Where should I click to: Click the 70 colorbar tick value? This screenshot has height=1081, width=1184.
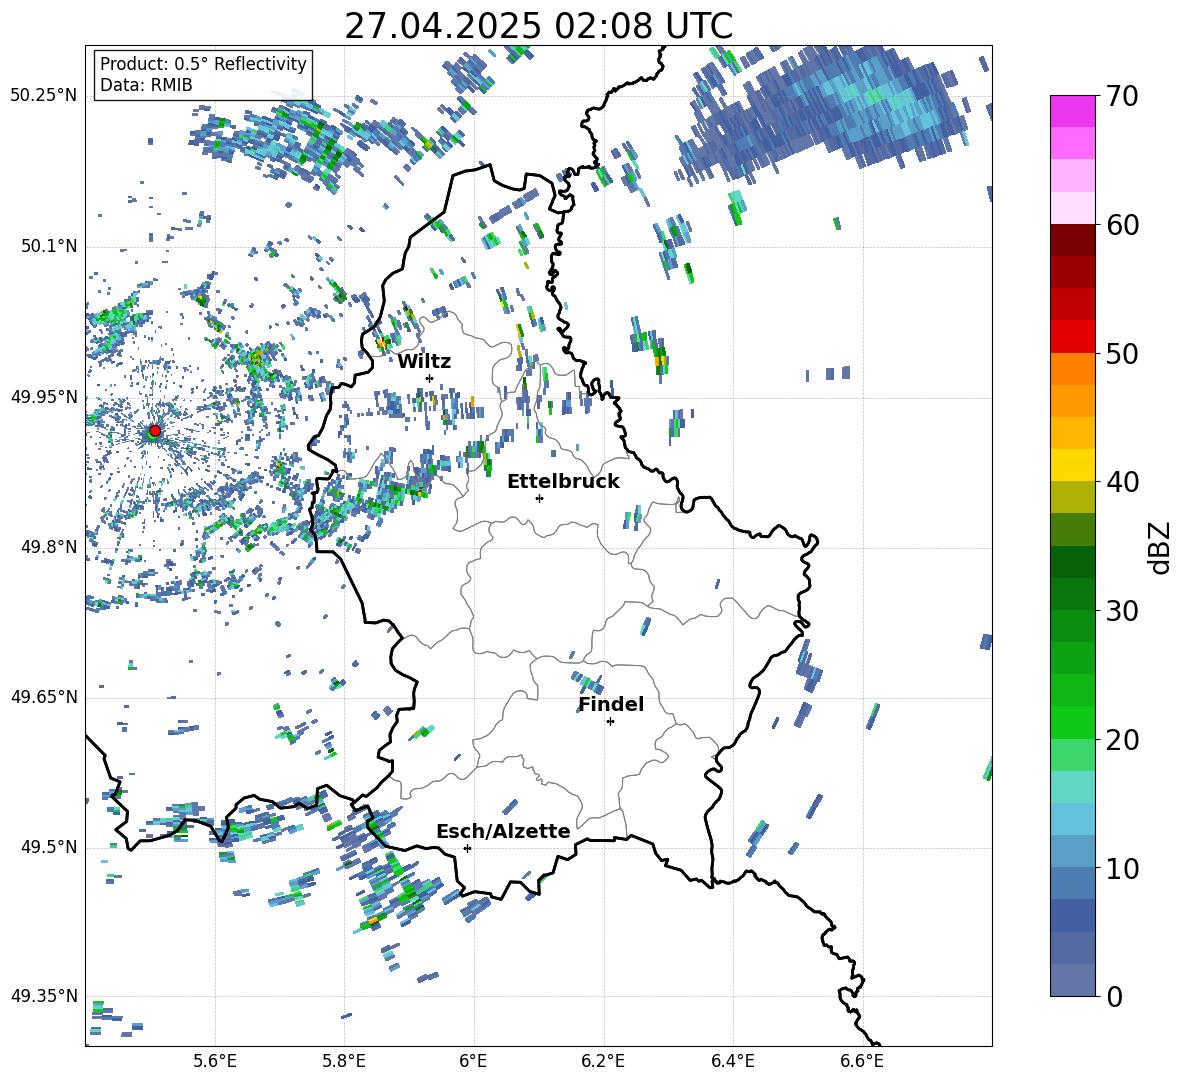(1122, 97)
